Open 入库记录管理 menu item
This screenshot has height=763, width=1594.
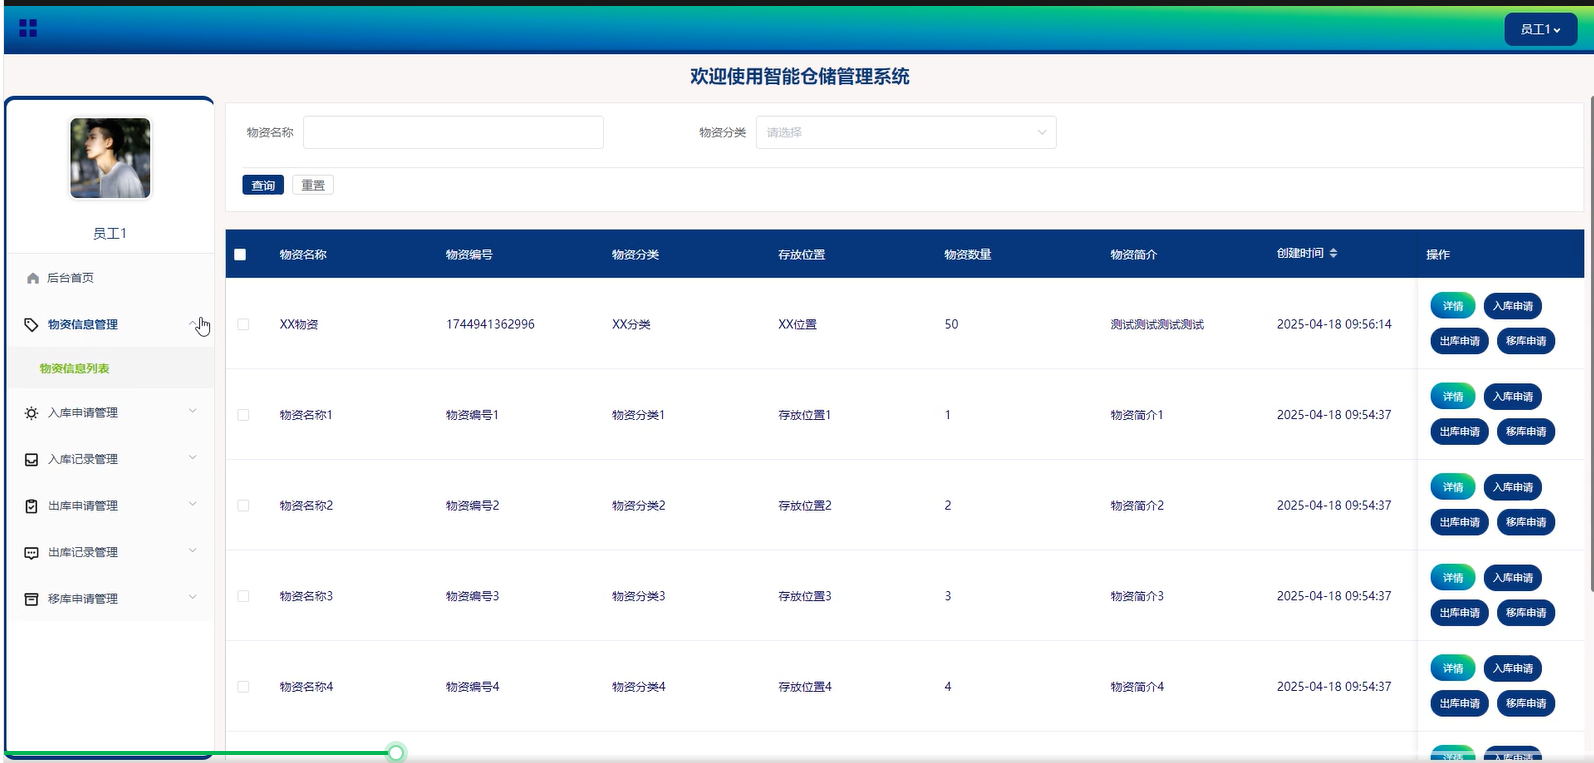(x=110, y=459)
